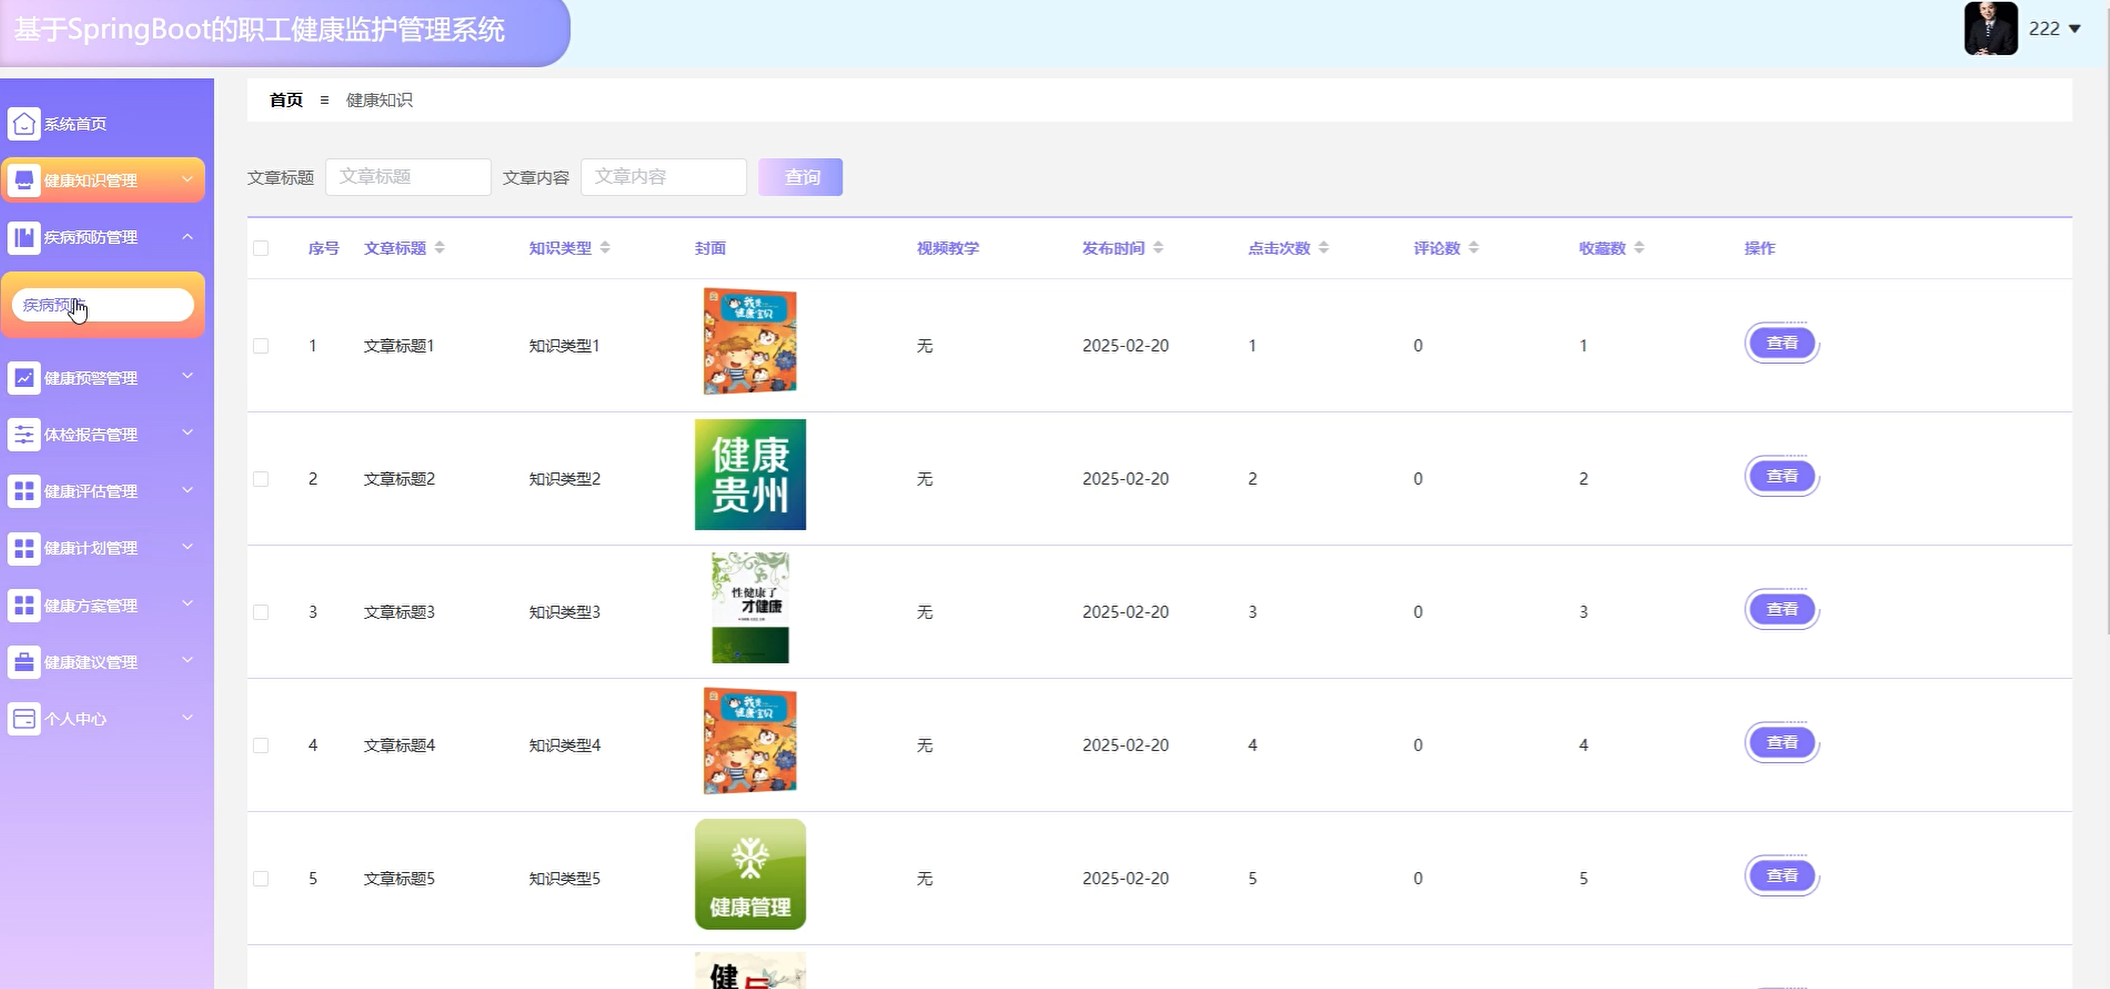Open 健康建议管理 via its briefcase icon
Image resolution: width=2110 pixels, height=989 pixels.
24,661
